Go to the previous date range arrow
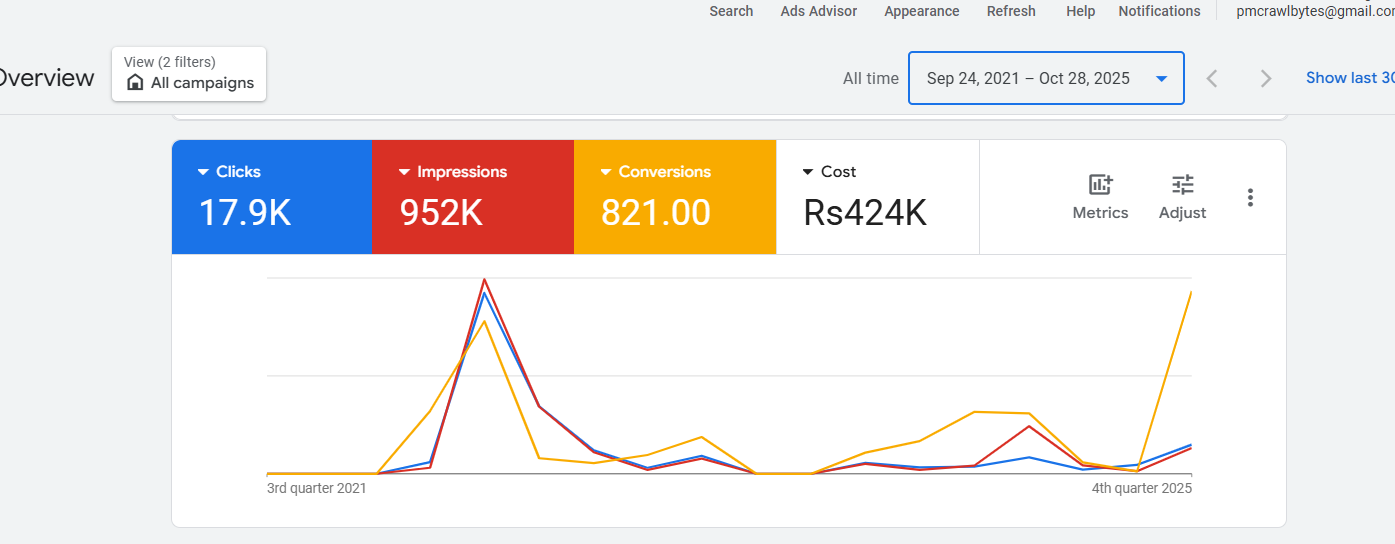 [1212, 78]
